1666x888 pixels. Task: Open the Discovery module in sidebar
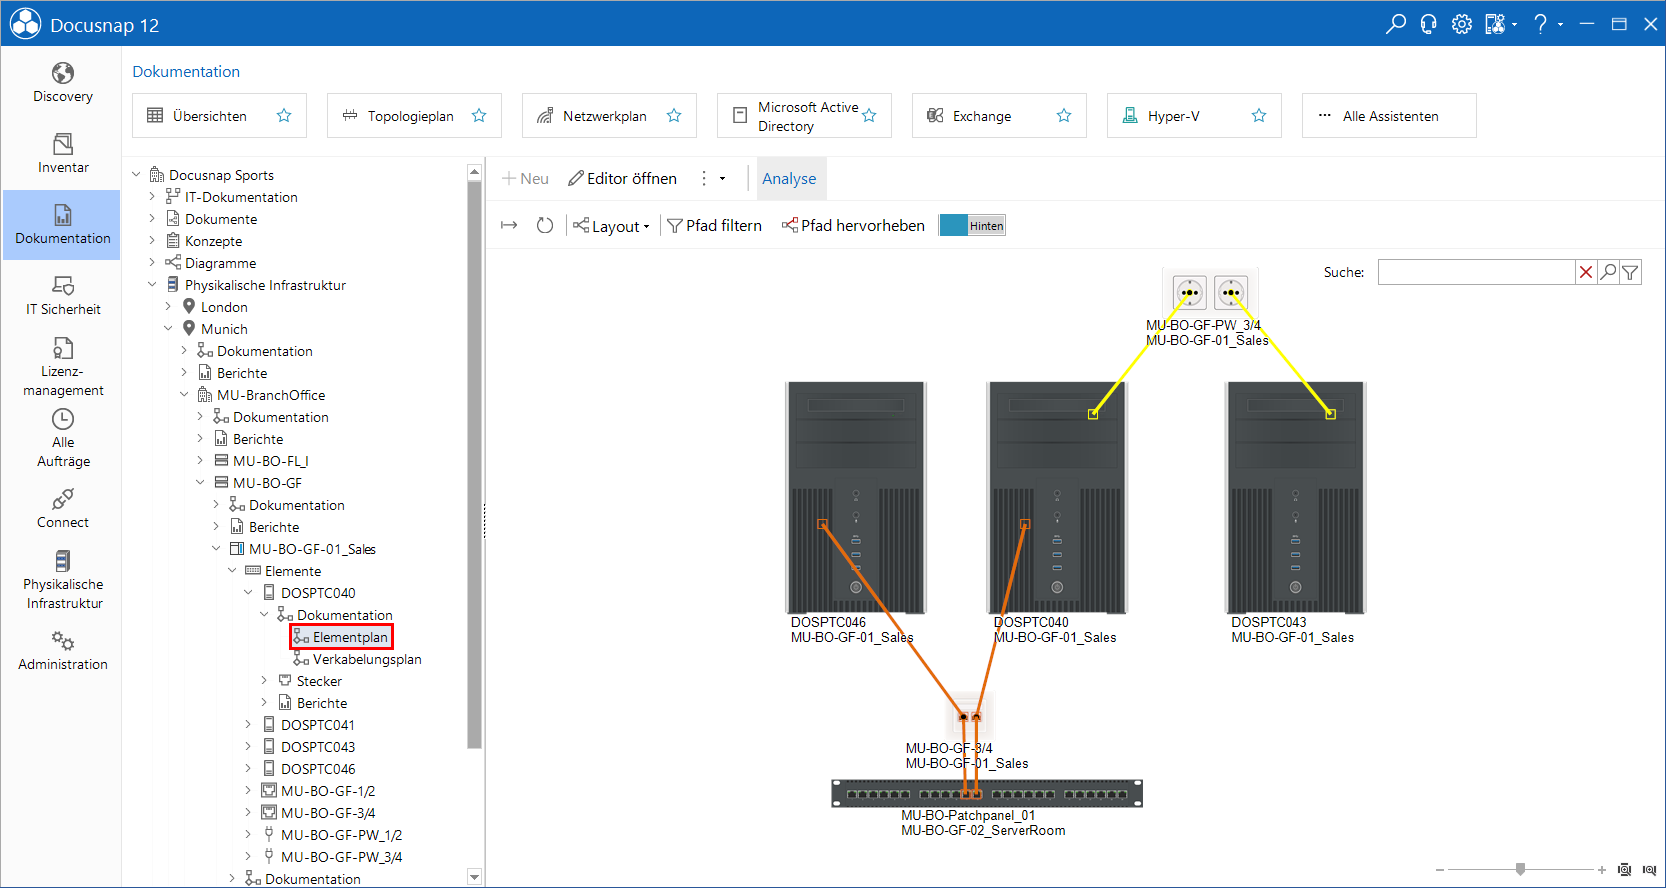pos(62,83)
